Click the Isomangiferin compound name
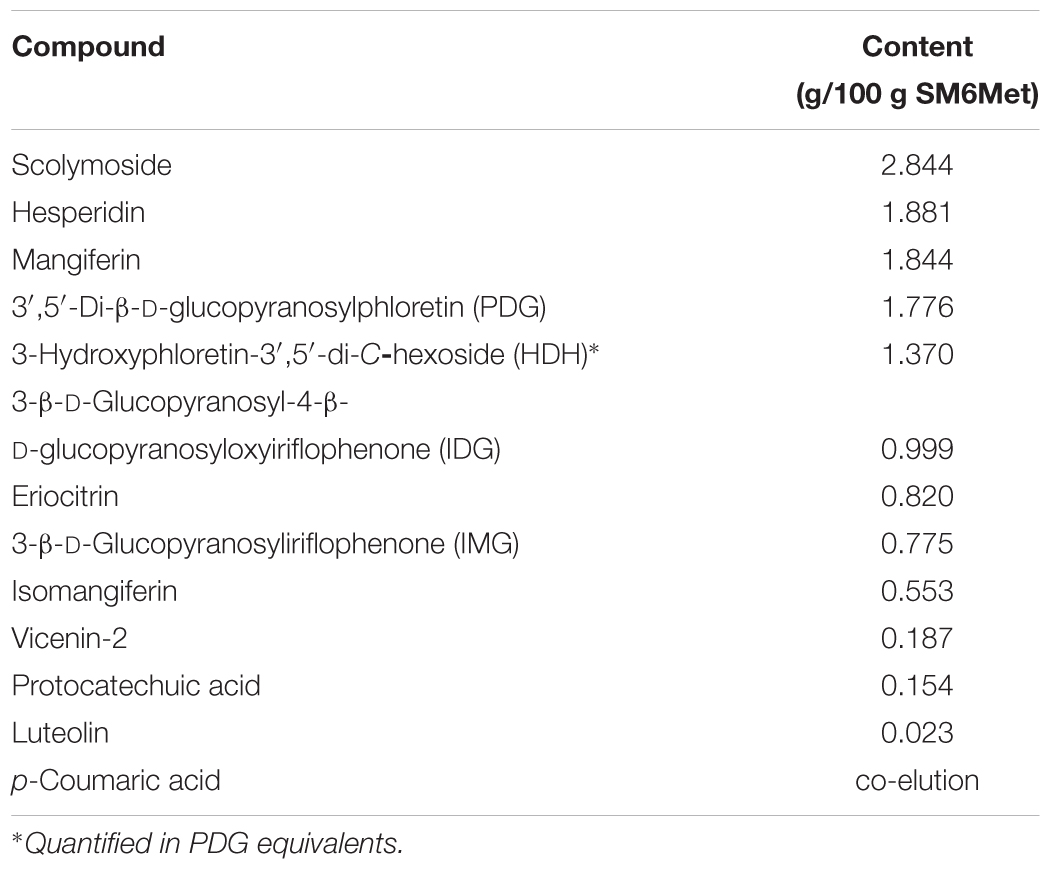The image size is (1051, 870). click(95, 591)
